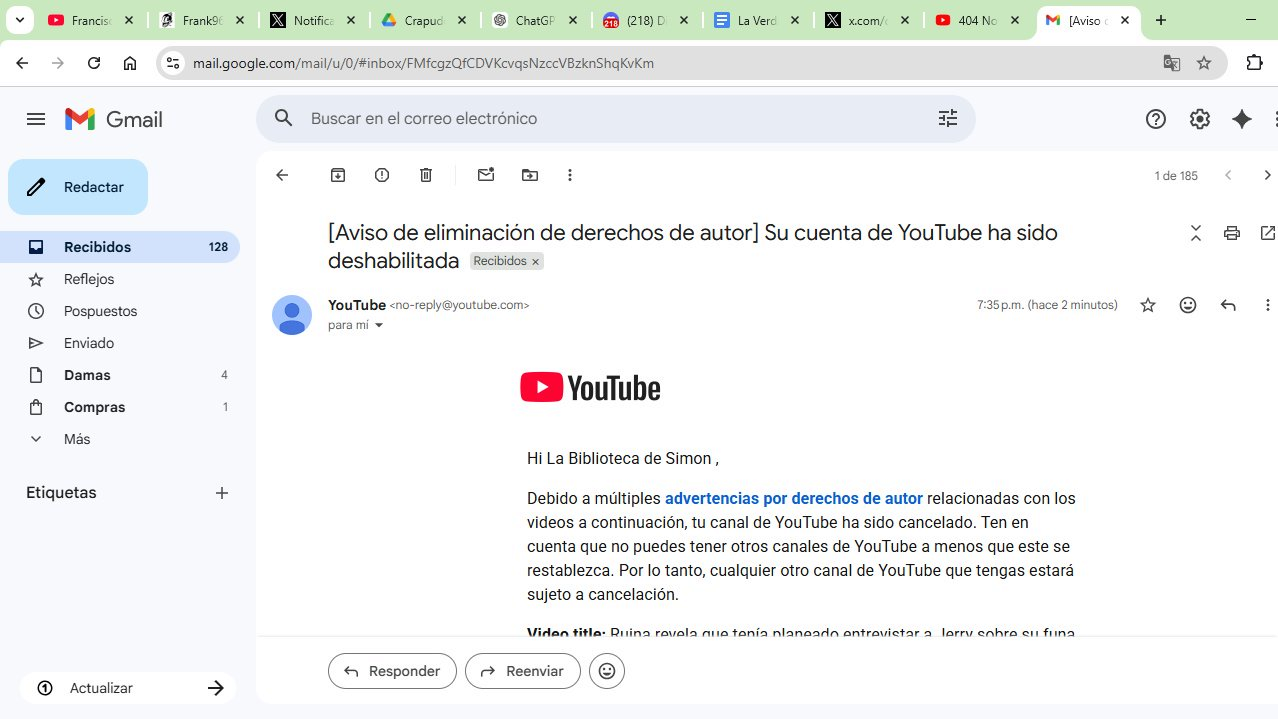Open new browser tab

pos(1161,20)
